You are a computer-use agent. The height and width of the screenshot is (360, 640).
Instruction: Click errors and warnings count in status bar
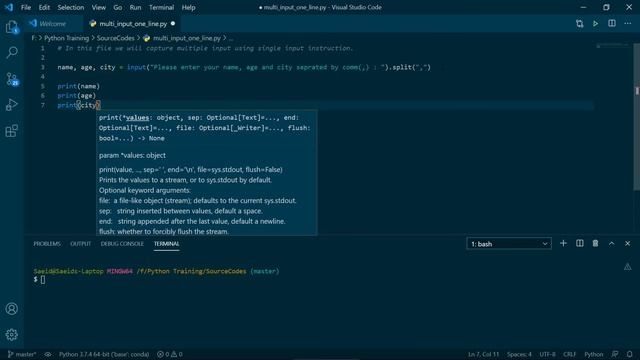(x=170, y=354)
